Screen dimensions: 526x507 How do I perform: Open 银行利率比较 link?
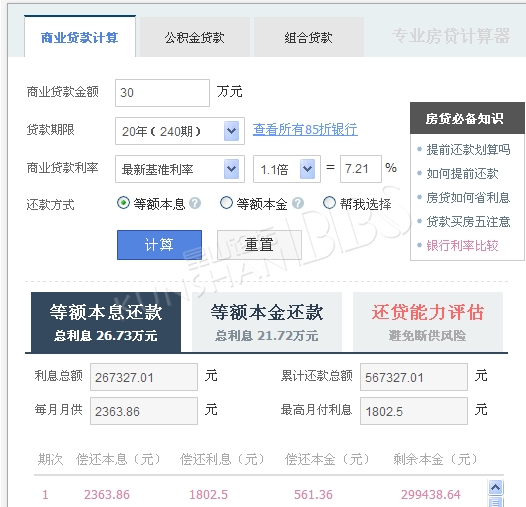coord(462,246)
